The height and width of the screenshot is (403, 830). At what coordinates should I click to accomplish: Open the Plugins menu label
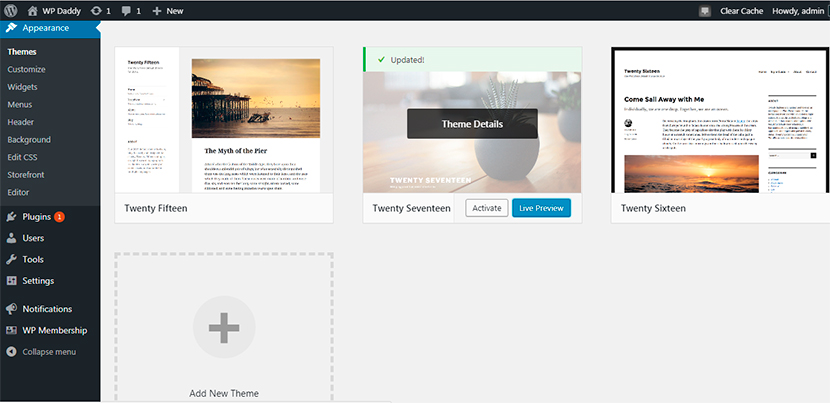click(37, 217)
